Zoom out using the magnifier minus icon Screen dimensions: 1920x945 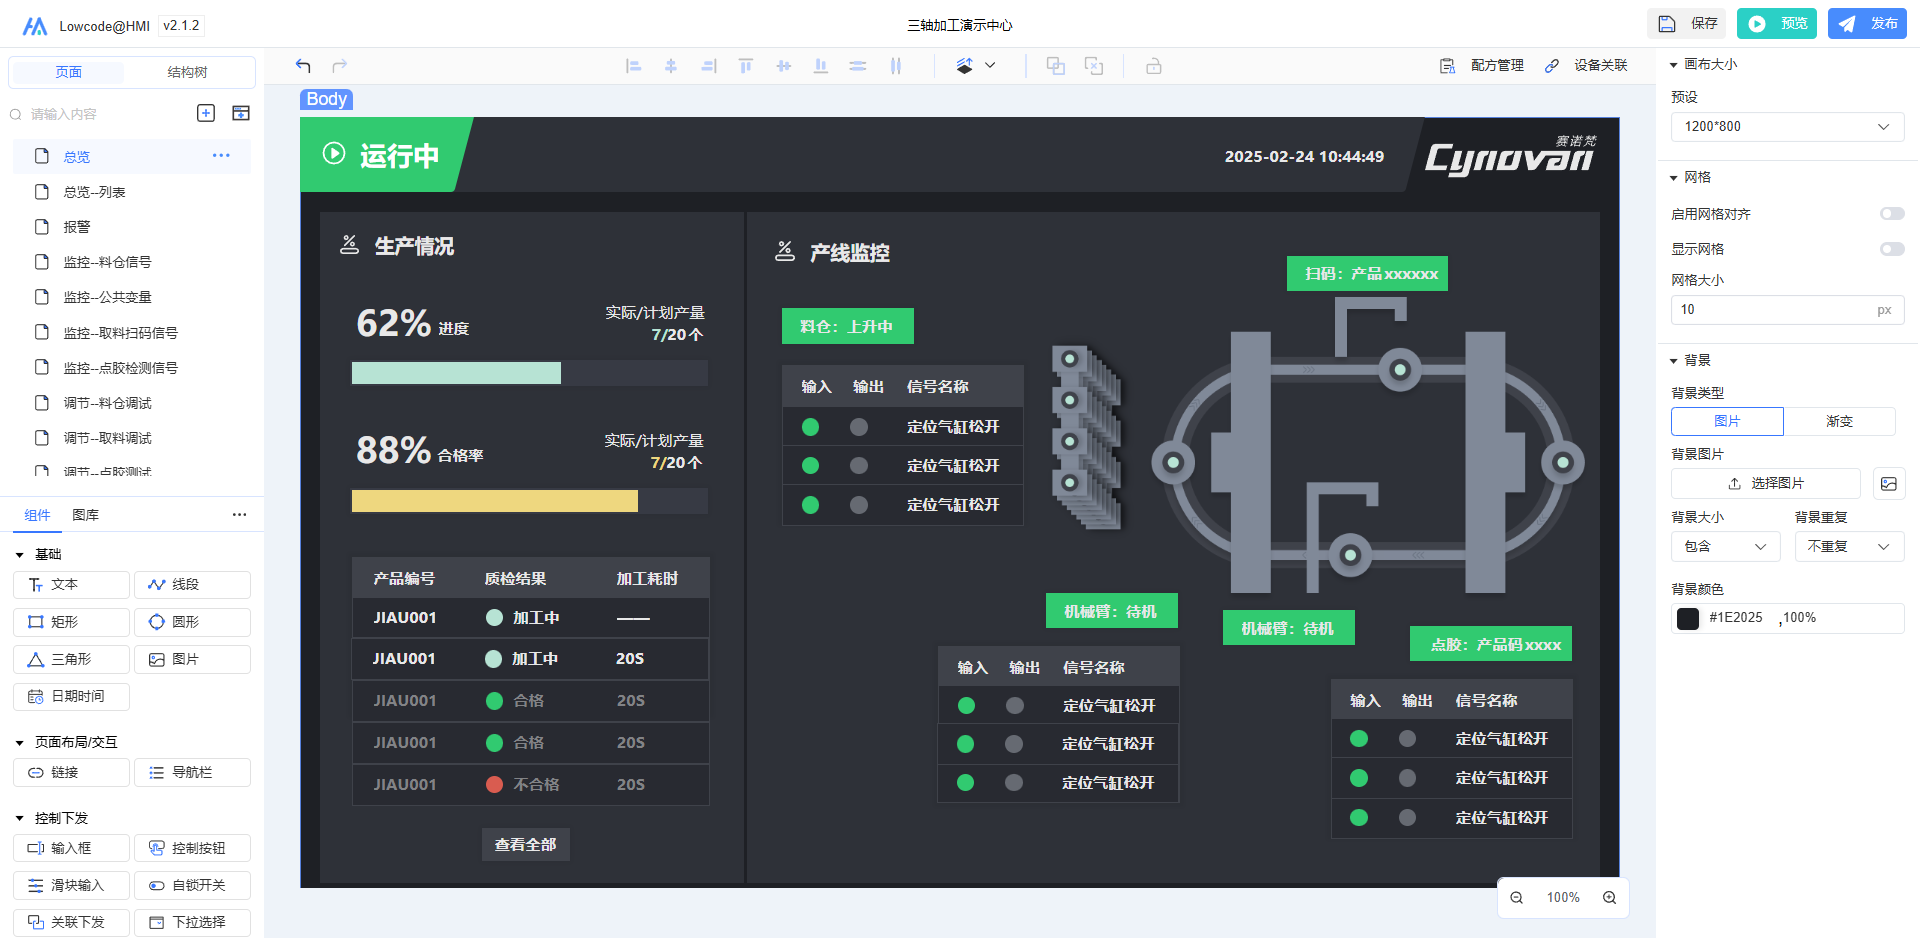[x=1516, y=898]
